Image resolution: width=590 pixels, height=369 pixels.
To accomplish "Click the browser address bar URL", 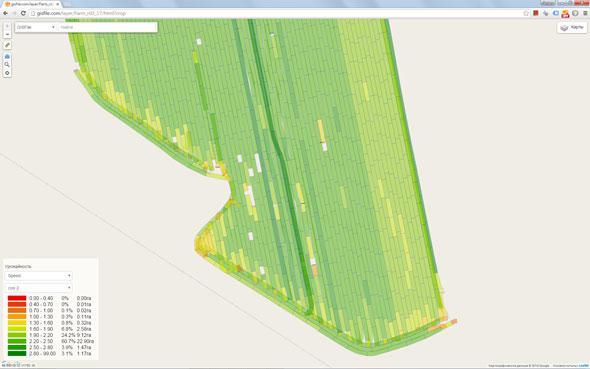I will [x=81, y=13].
